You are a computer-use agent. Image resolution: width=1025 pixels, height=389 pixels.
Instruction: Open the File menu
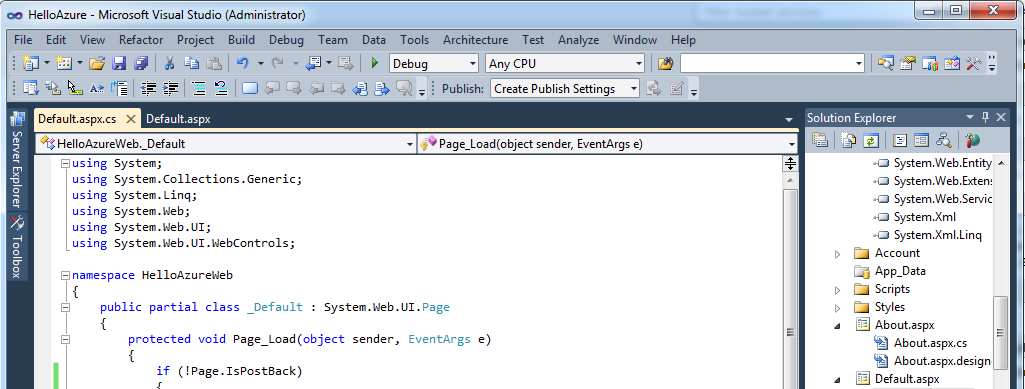click(x=23, y=40)
